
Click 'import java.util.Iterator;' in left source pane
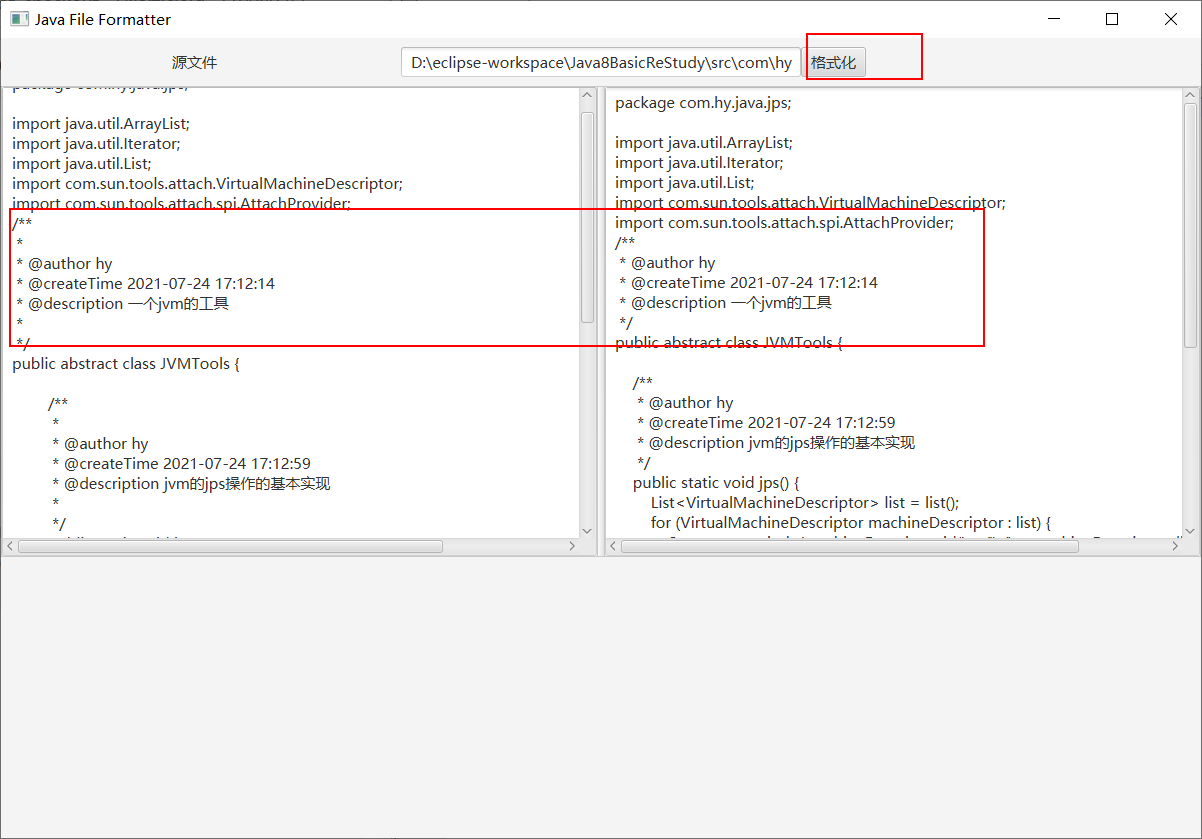96,143
